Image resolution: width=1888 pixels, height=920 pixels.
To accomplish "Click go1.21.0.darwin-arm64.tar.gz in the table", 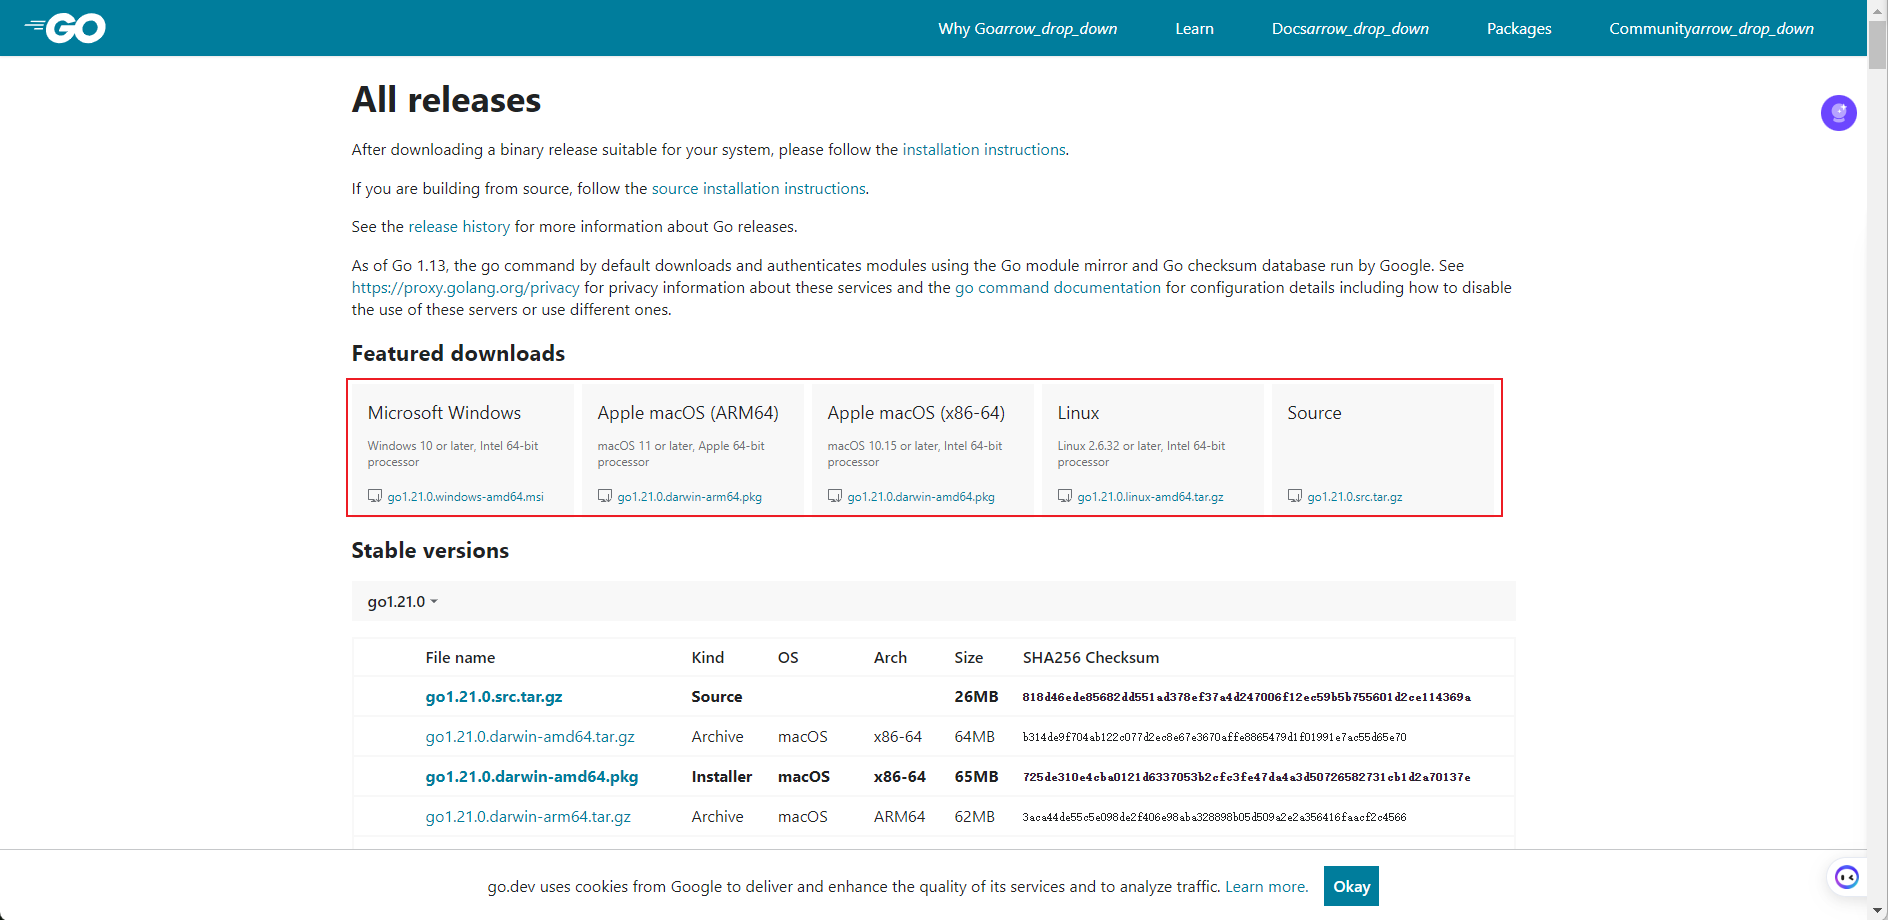I will coord(528,817).
